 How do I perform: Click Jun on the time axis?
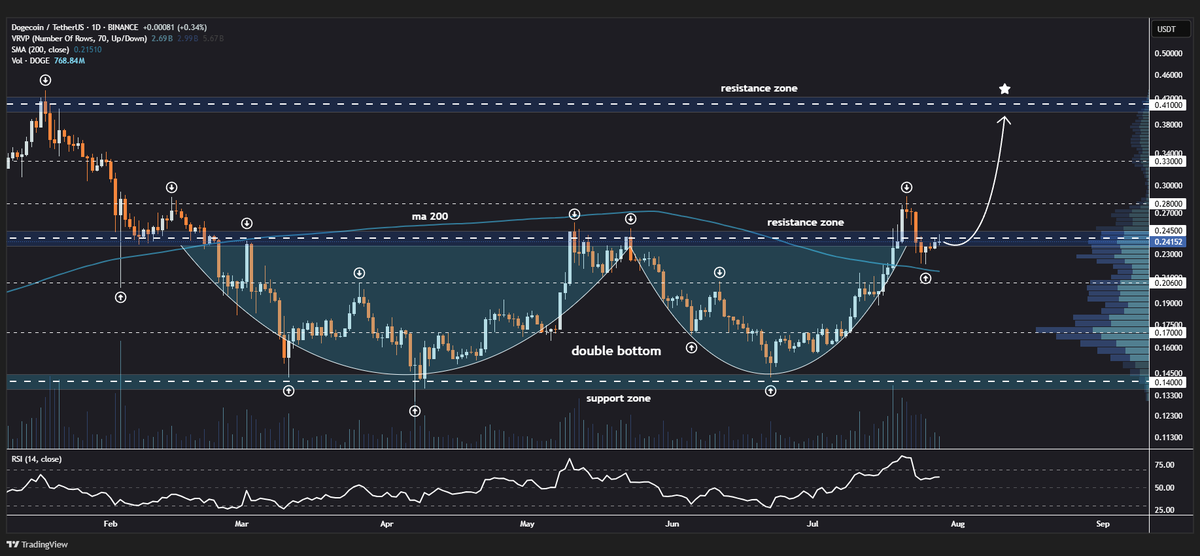(673, 522)
